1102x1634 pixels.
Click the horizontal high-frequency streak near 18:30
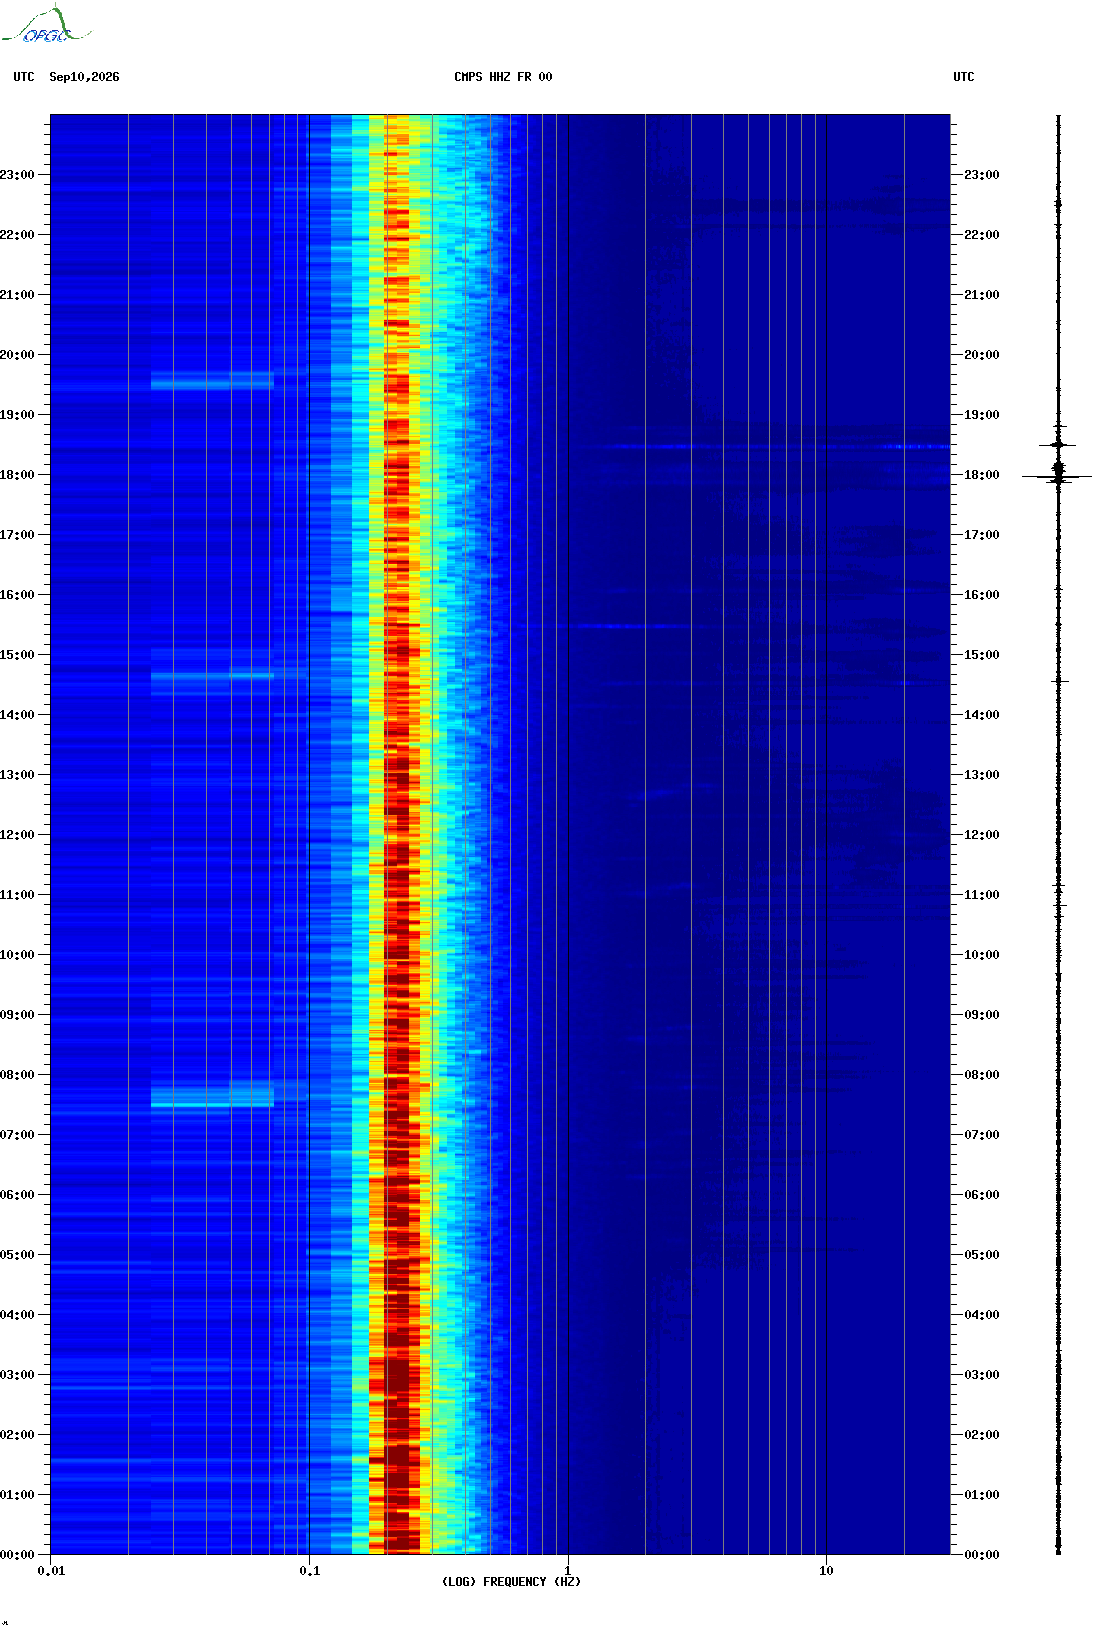tap(780, 446)
